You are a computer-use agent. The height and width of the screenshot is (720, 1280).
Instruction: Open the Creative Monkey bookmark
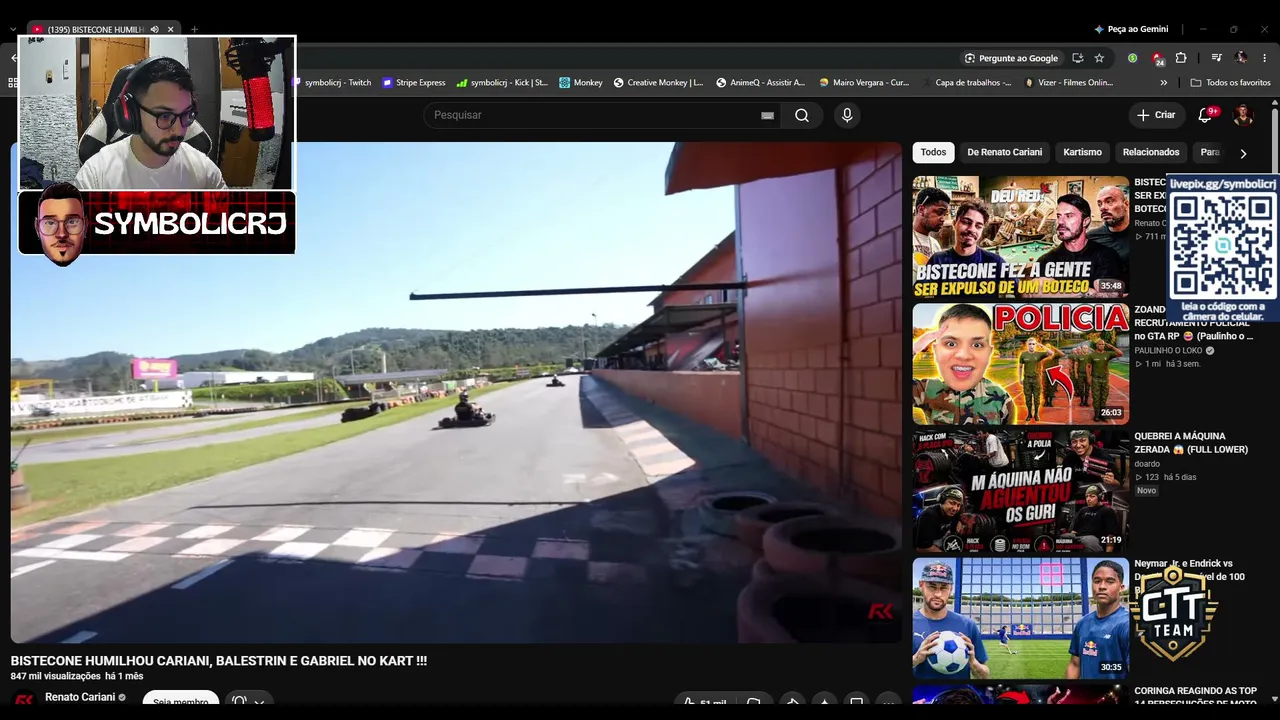point(658,83)
